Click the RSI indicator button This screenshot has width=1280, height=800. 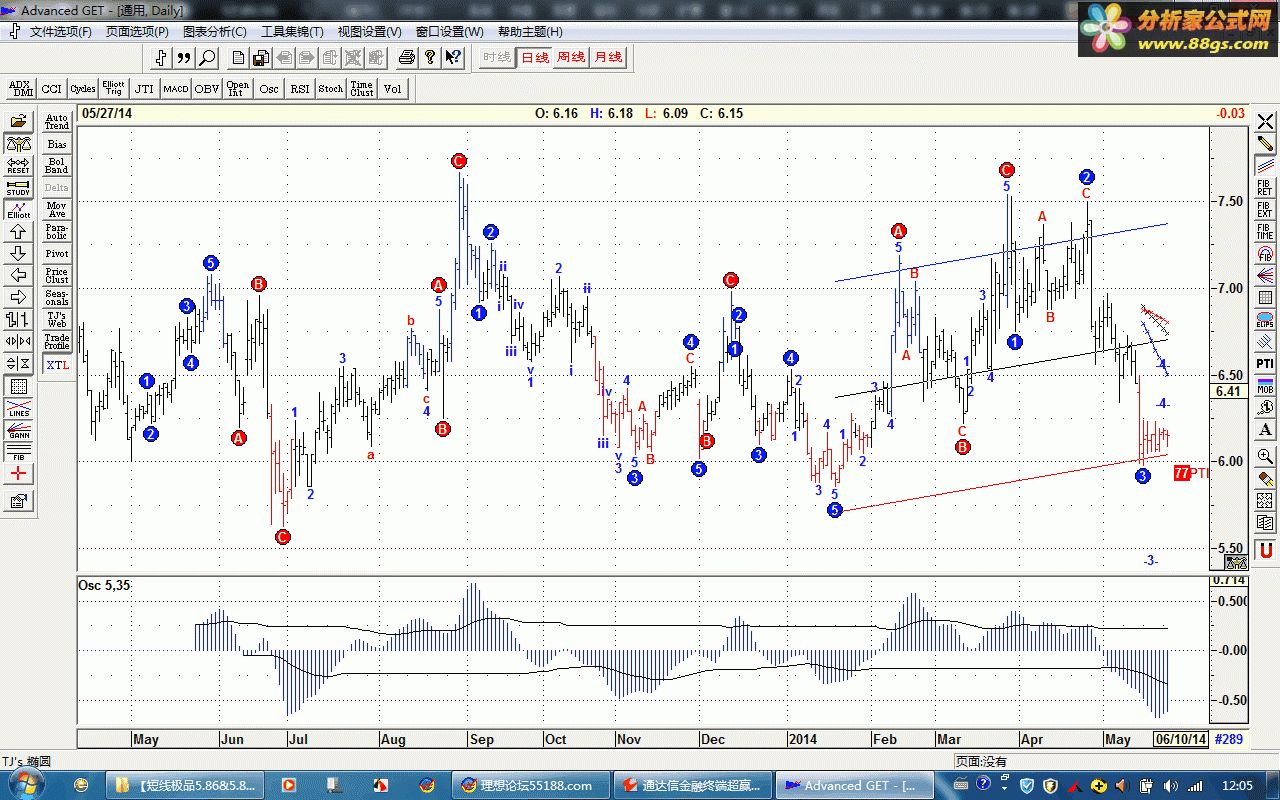[300, 89]
